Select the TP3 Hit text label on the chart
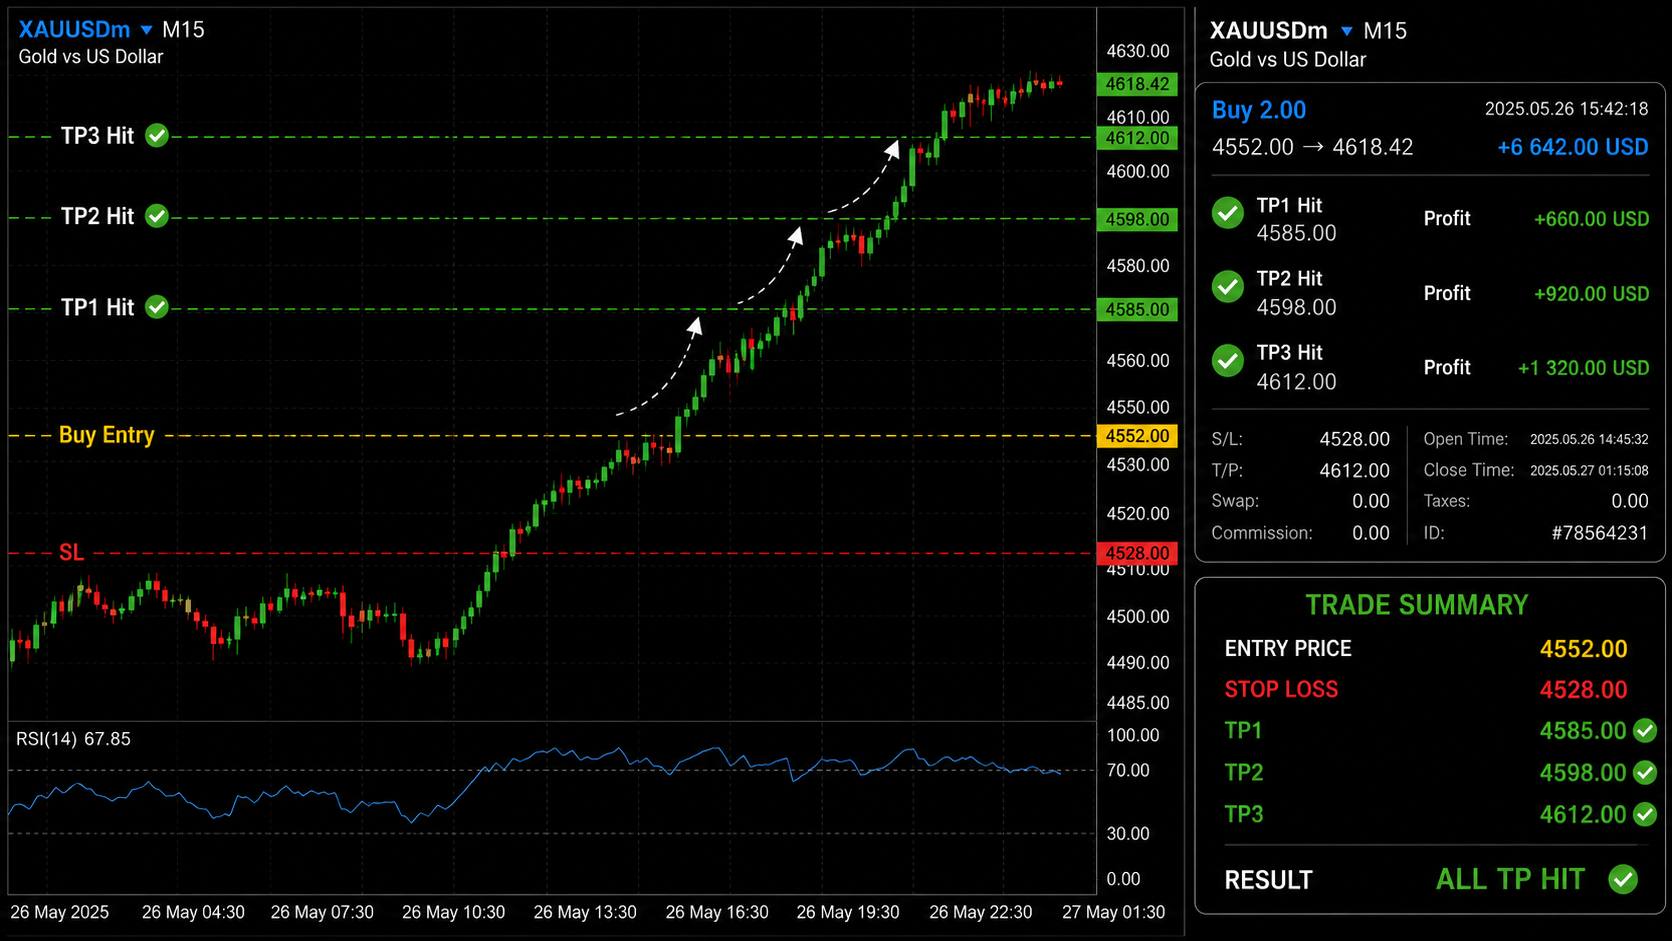This screenshot has width=1672, height=941. [x=97, y=136]
